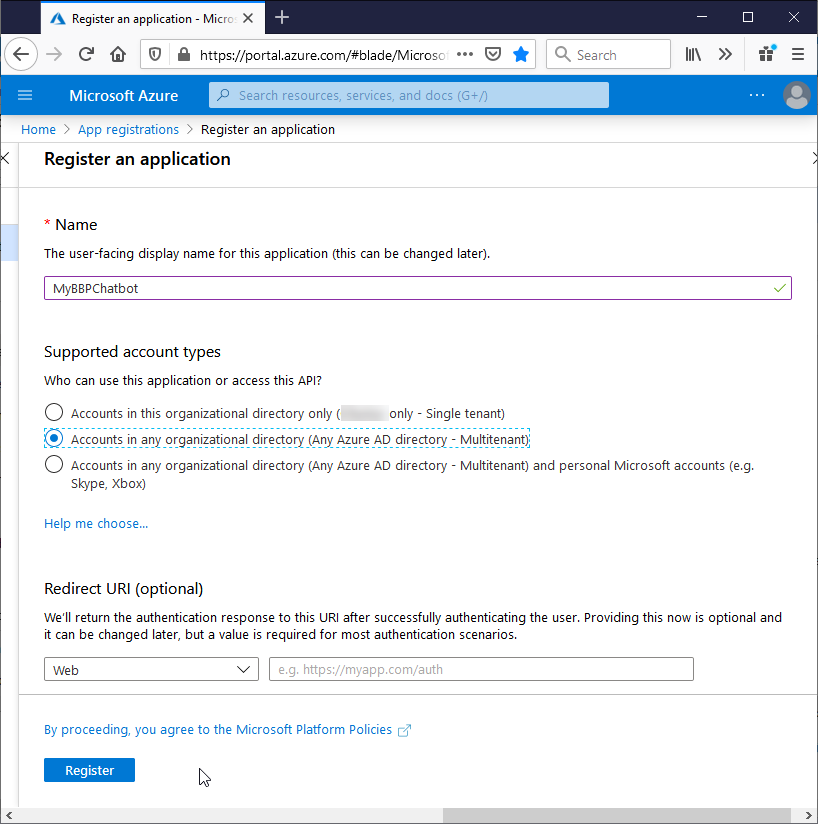Open Microsoft Platform Policies agreement link
818x824 pixels.
click(218, 730)
